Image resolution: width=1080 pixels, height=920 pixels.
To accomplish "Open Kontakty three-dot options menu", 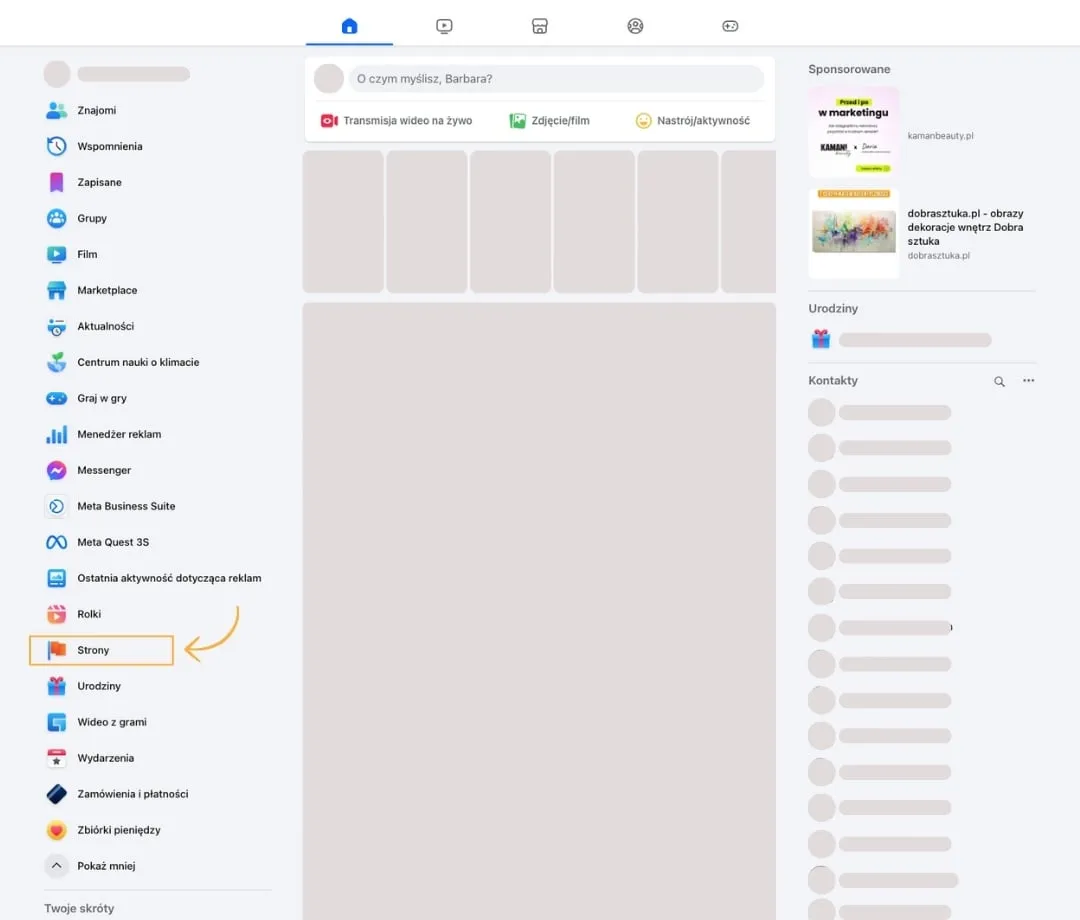I will (x=1028, y=380).
